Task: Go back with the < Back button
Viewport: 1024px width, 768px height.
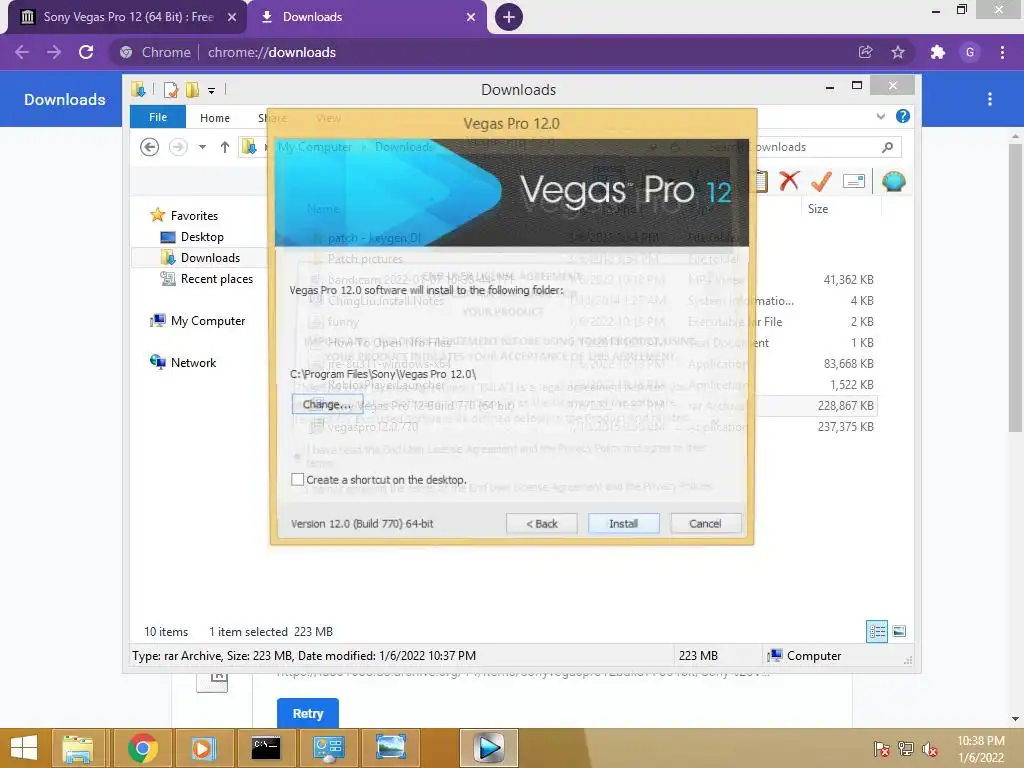Action: coord(541,524)
